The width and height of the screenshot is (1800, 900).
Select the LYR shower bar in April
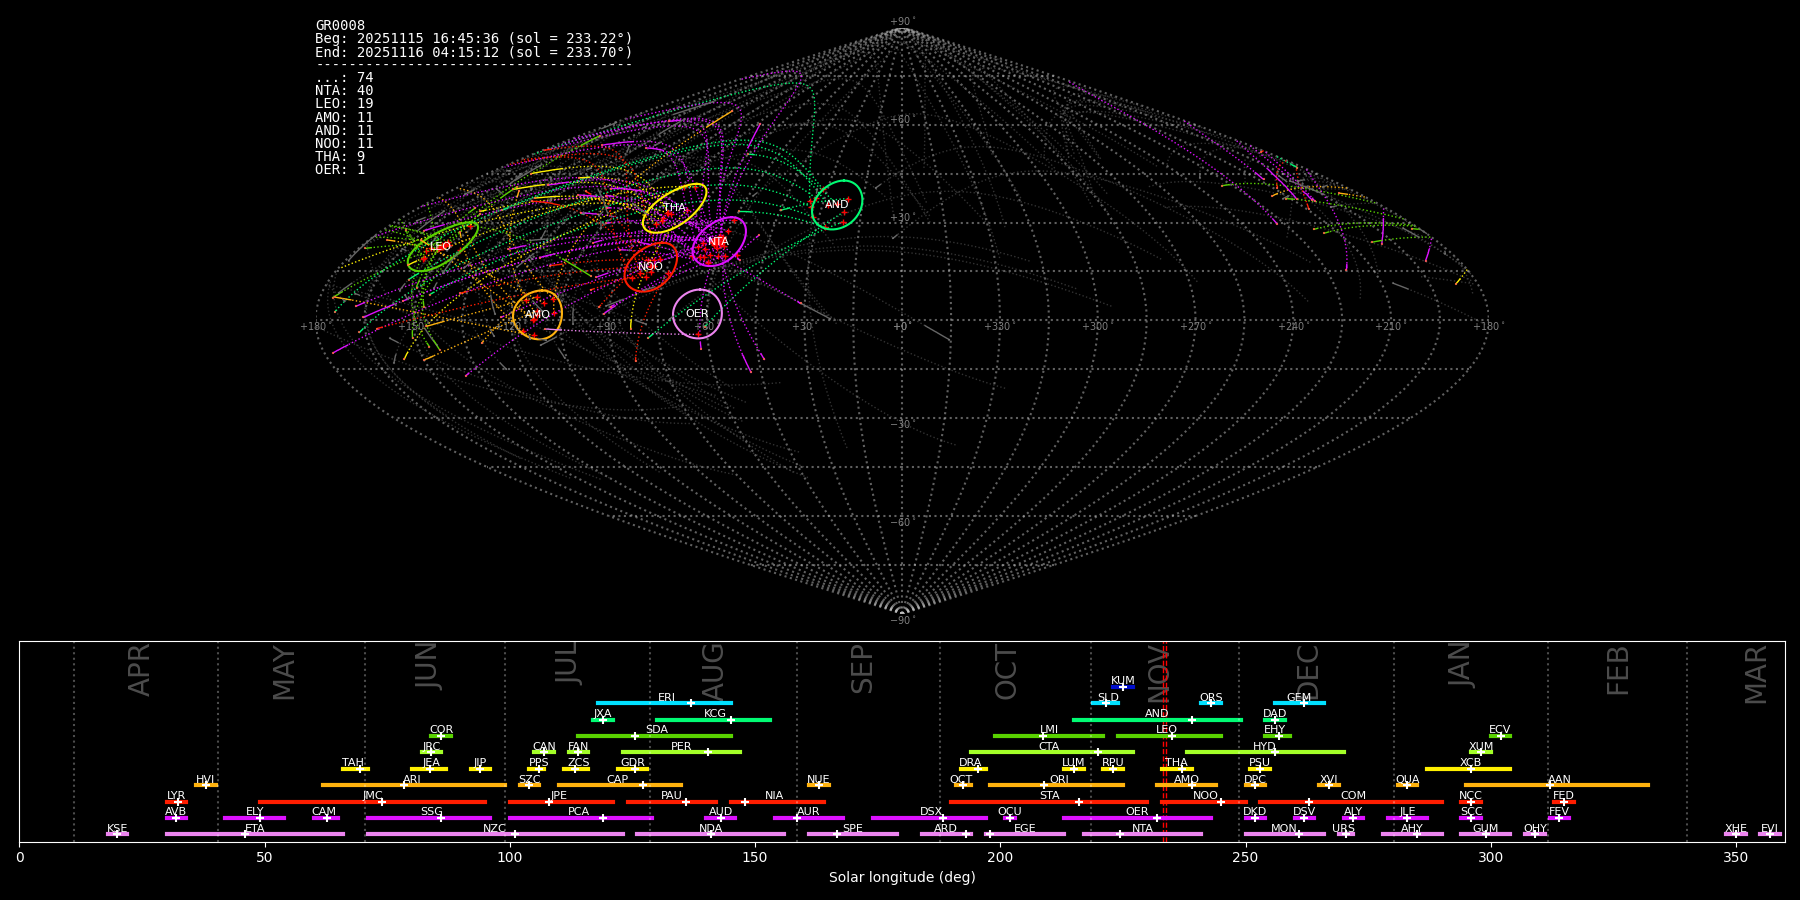point(176,801)
